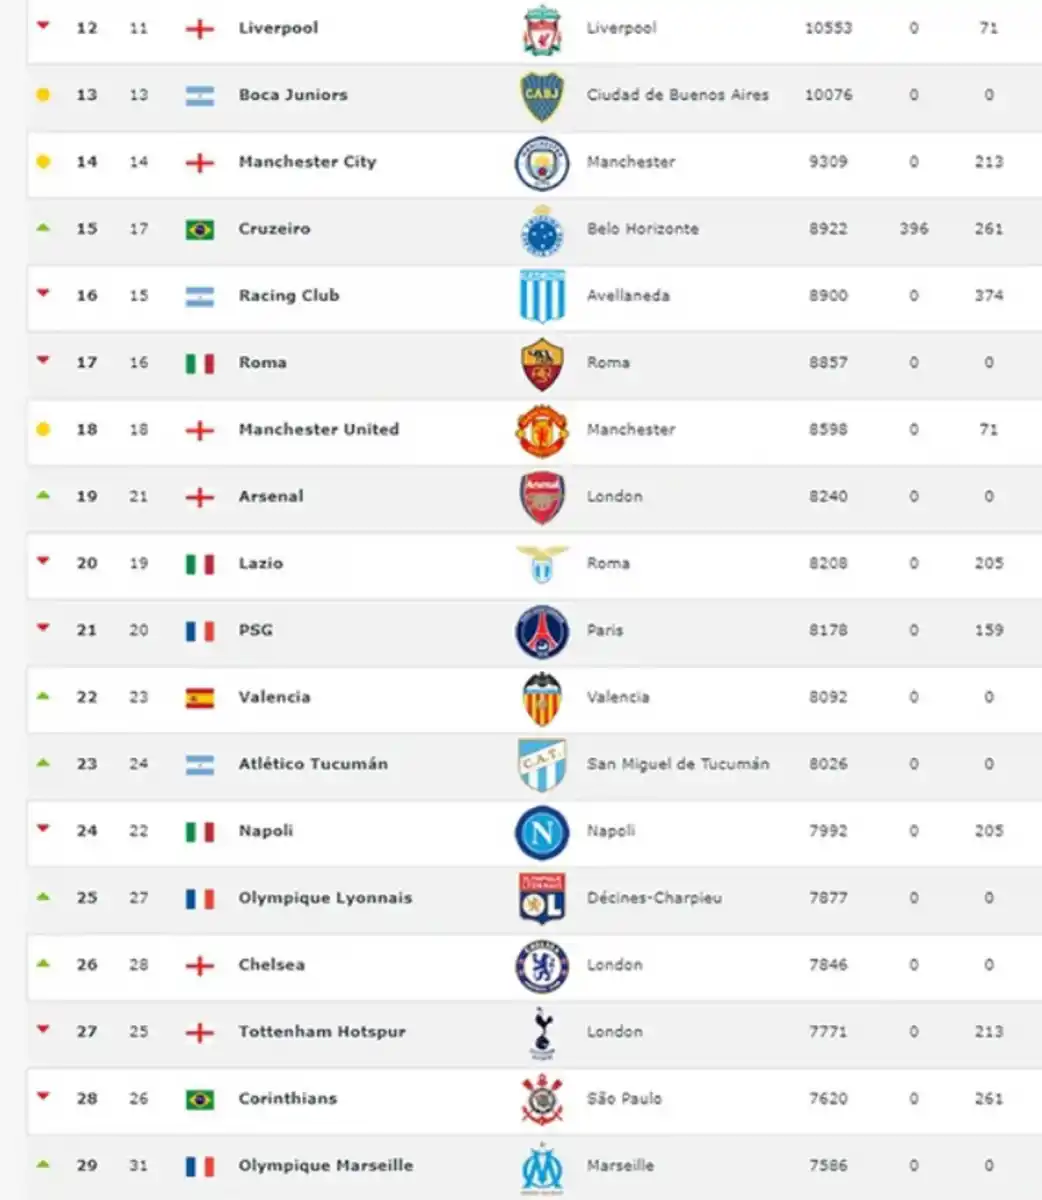The width and height of the screenshot is (1042, 1200).
Task: Select the PSG crest icon
Action: [x=541, y=631]
